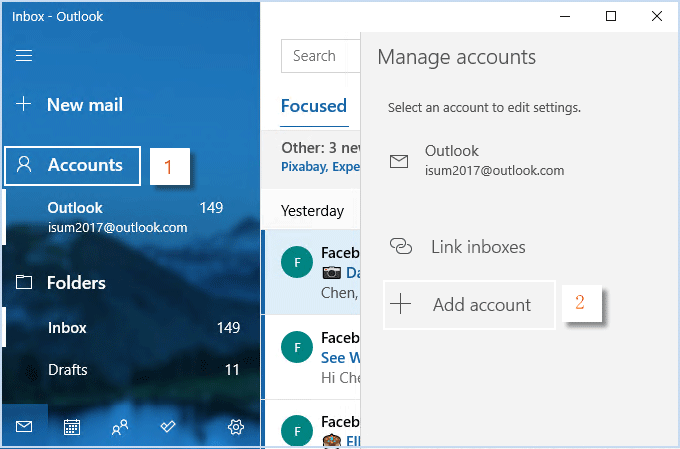Click the envelope icon beside Outlook account
This screenshot has height=449, width=680.
point(399,161)
